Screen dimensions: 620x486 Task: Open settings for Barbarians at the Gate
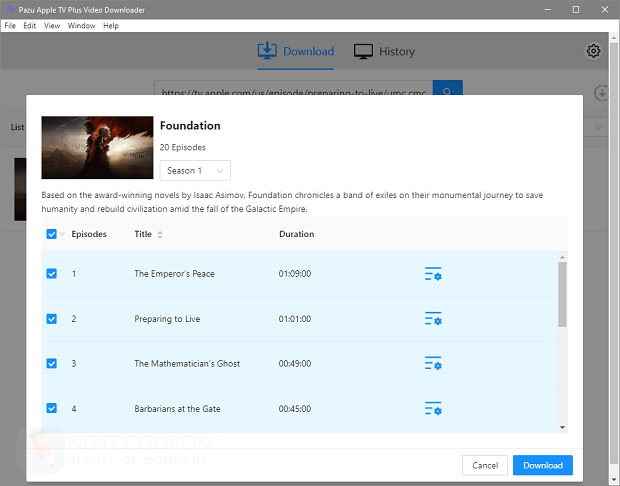433,408
